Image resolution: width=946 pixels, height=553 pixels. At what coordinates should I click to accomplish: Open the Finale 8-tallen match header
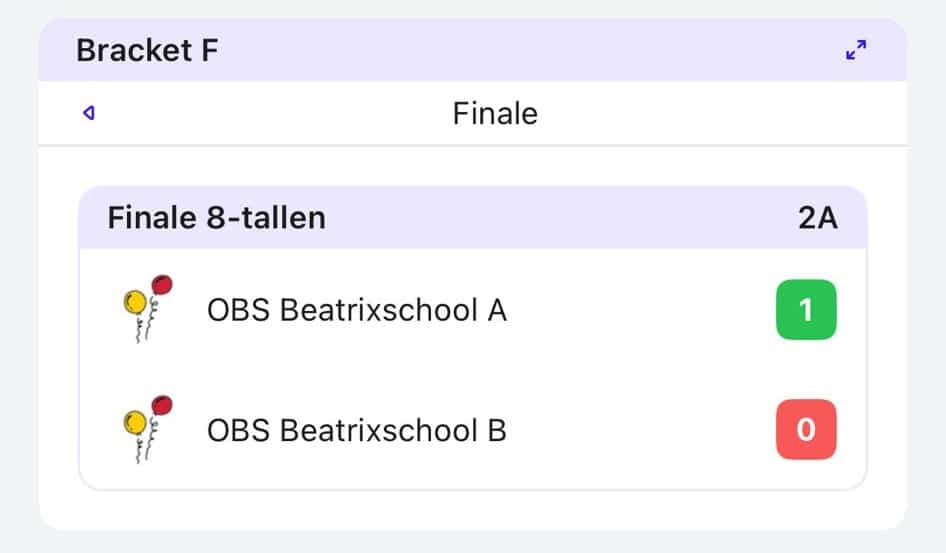[x=216, y=217]
